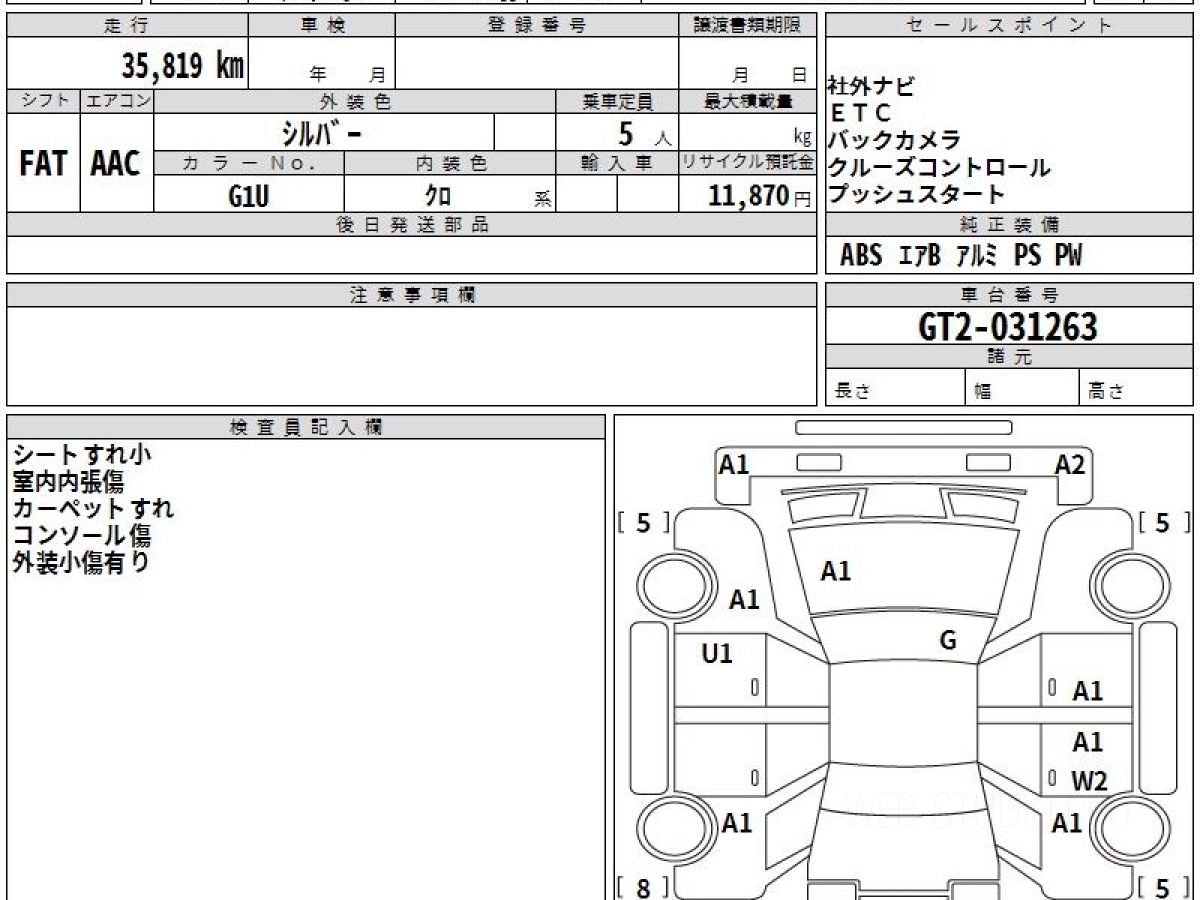Select the 室内内張傷 inspector note
The height and width of the screenshot is (900, 1200).
[x=68, y=481]
